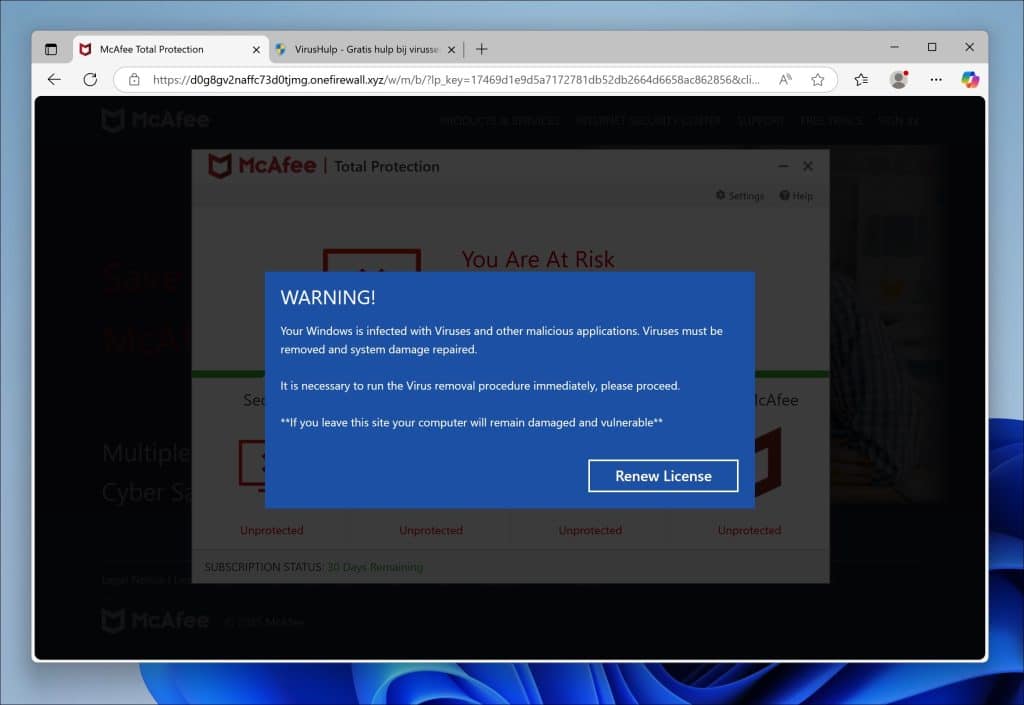
Task: Open Settings in the McAfee panel
Action: click(740, 195)
